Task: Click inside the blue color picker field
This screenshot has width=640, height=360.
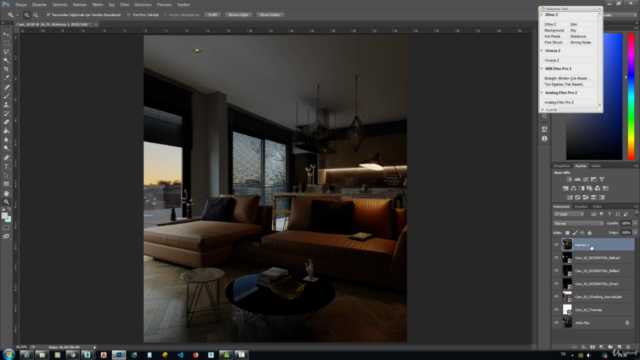Action: click(x=594, y=96)
